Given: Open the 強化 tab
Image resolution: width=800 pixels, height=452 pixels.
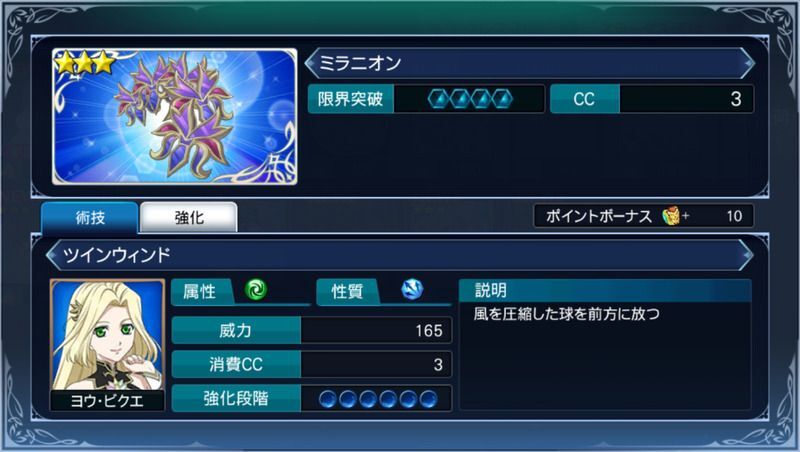Looking at the screenshot, I should coord(189,217).
